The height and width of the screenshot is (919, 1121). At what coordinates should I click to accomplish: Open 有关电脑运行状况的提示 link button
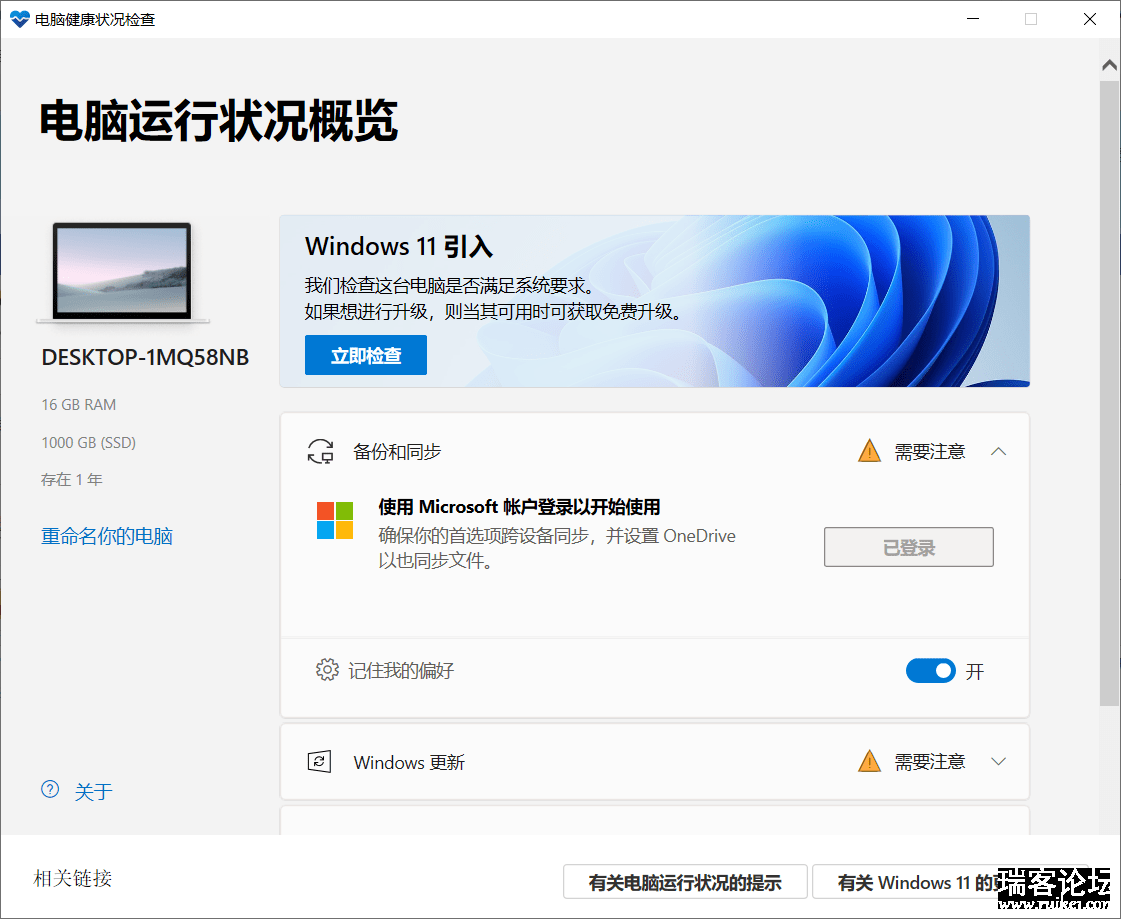685,883
